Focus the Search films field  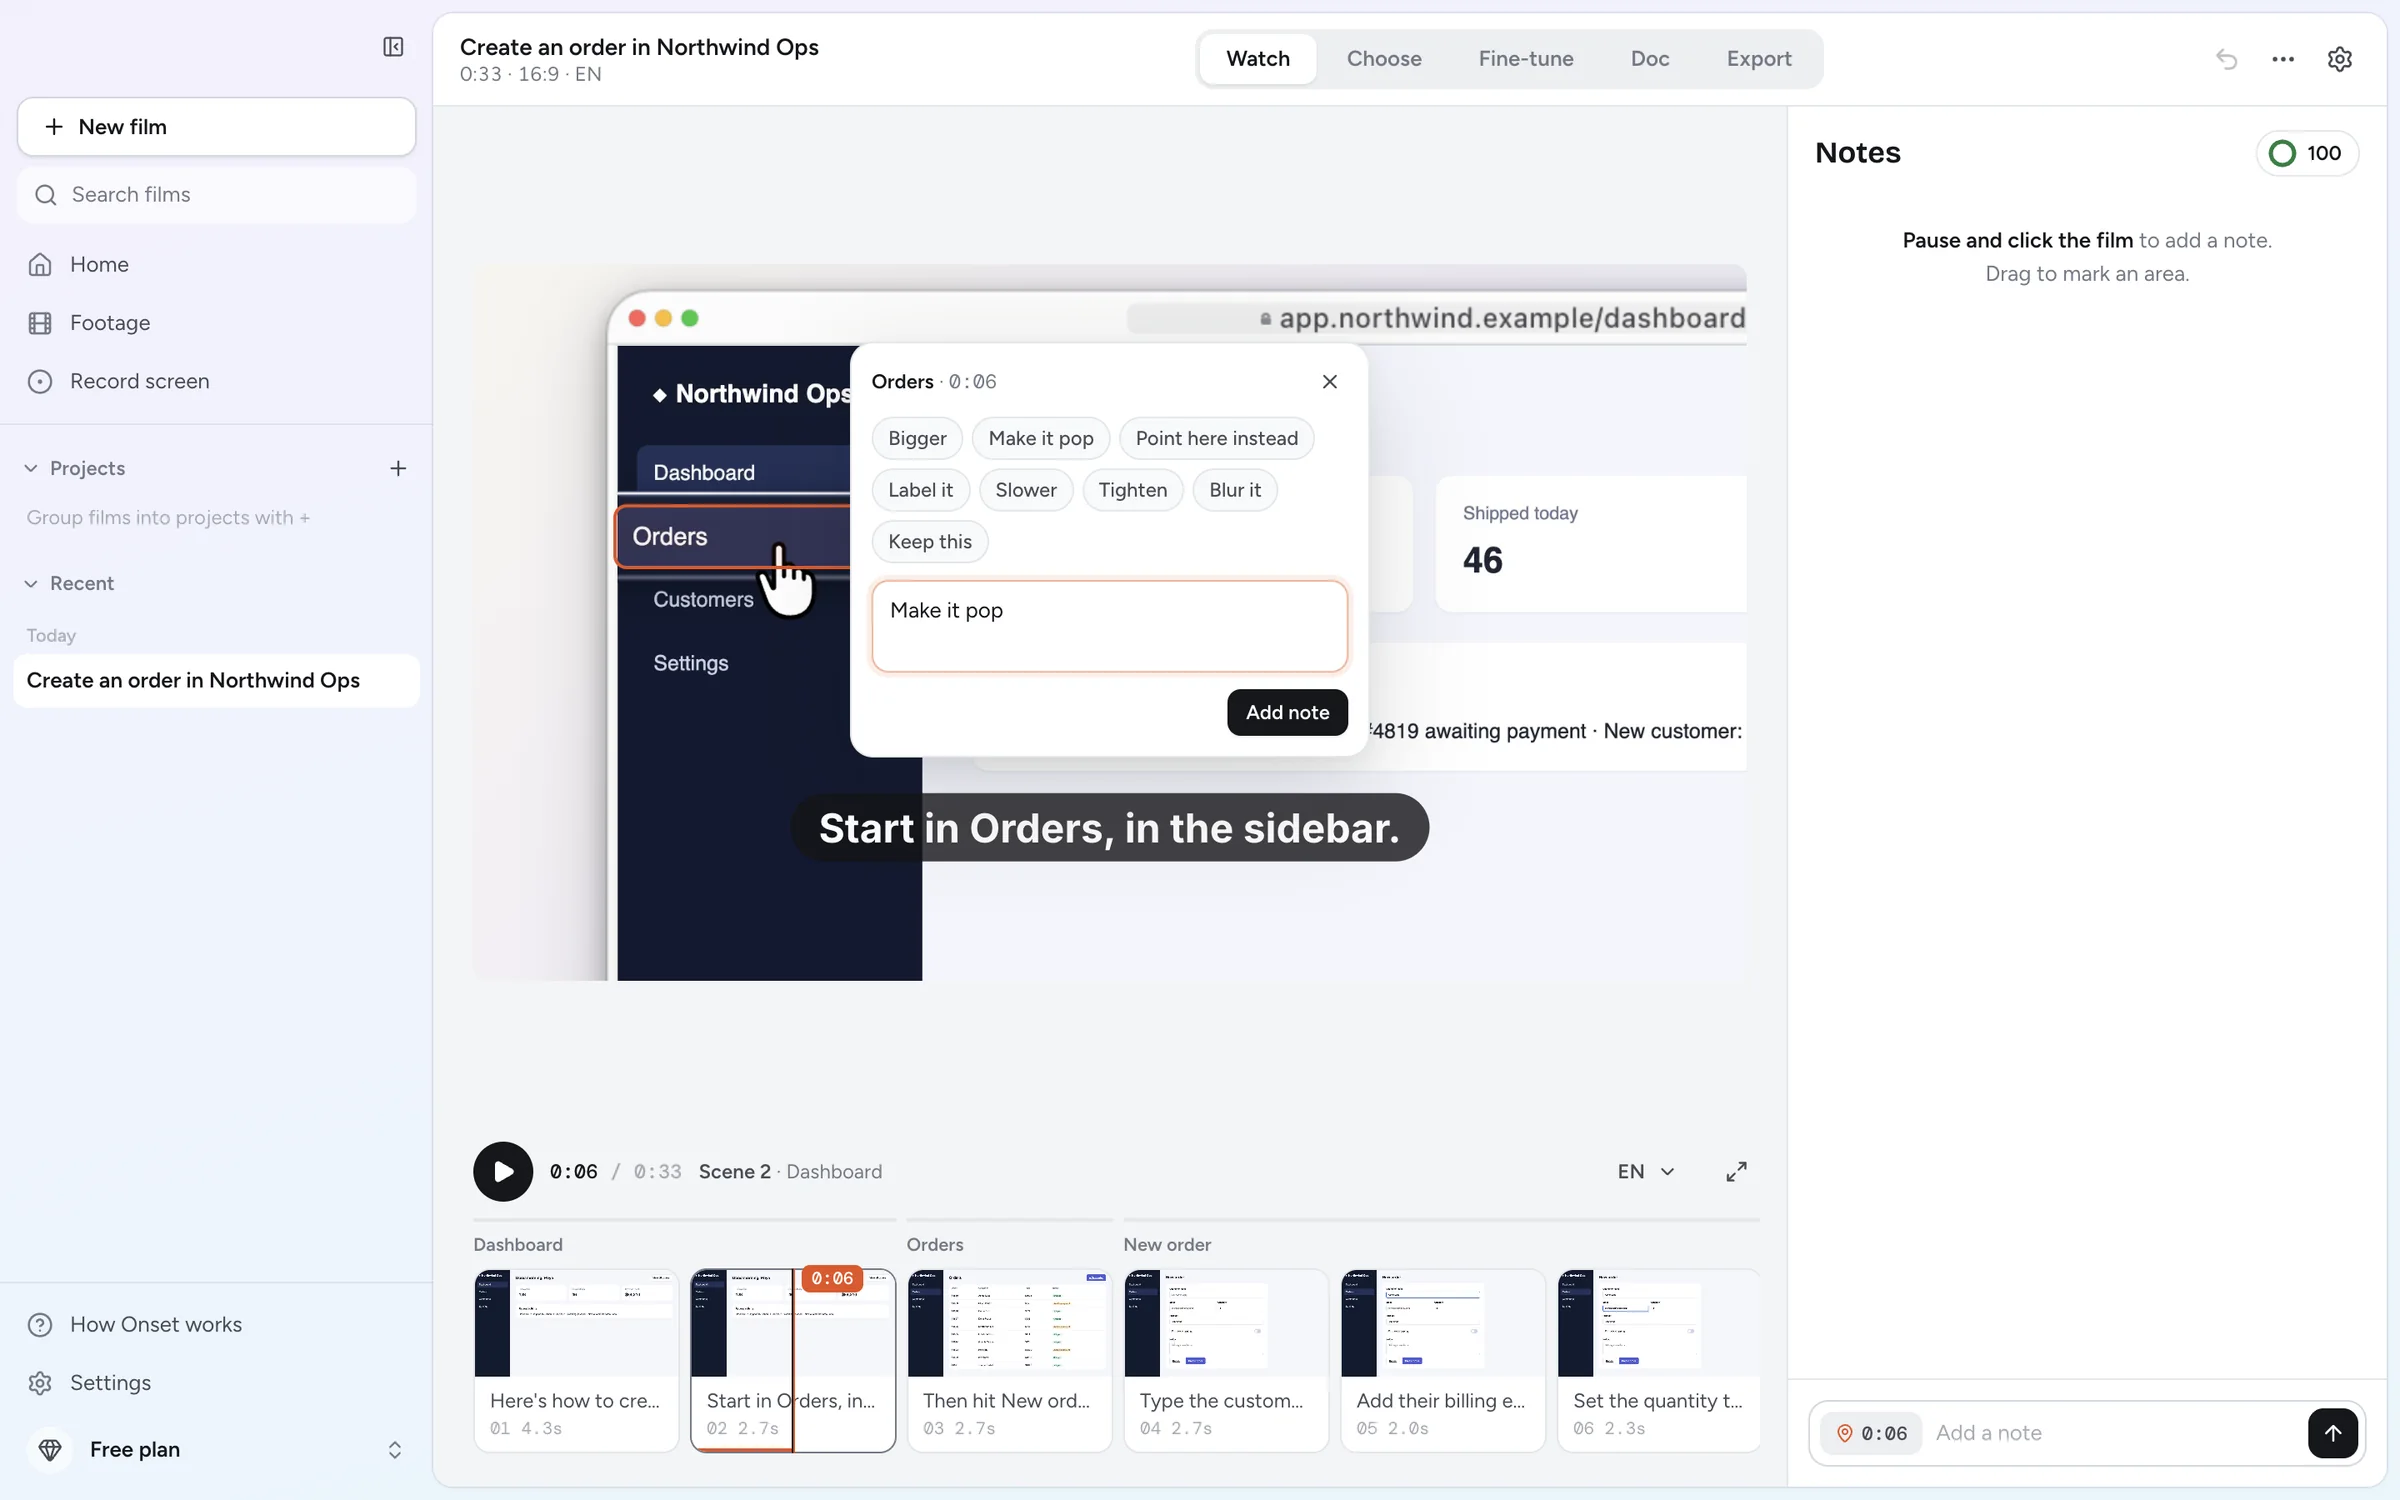216,195
